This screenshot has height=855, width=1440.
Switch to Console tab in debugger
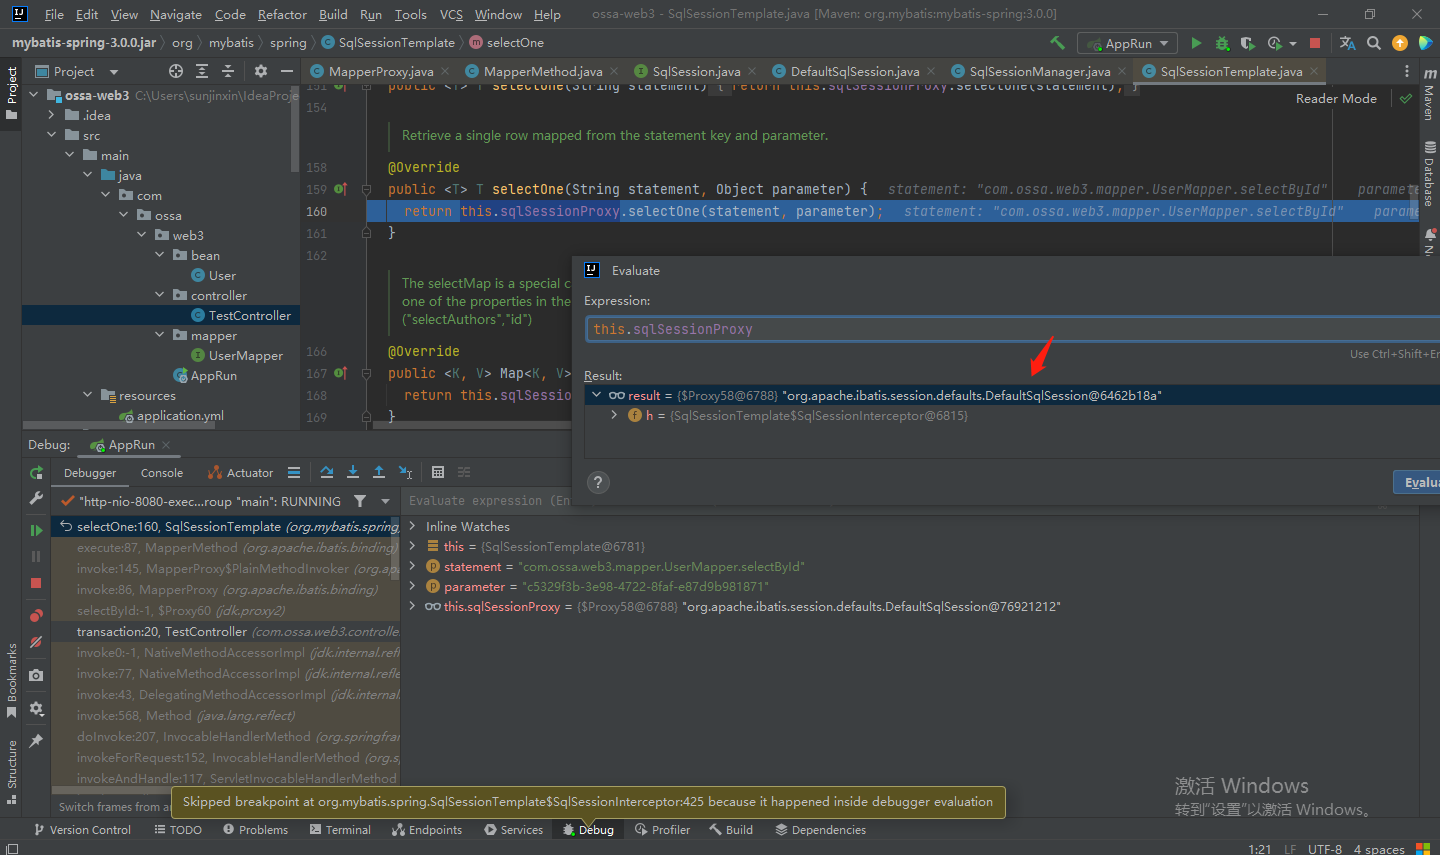point(162,473)
